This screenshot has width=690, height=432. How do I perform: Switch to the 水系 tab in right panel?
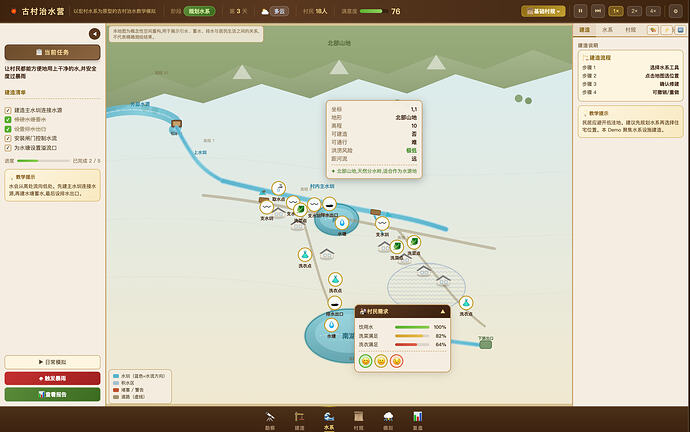tap(607, 29)
